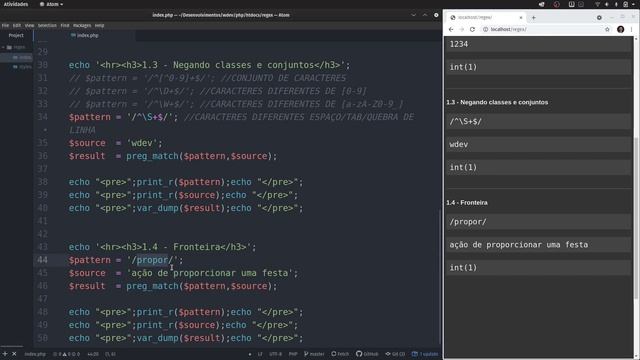This screenshot has width=640, height=360.
Task: Click the 'wdev' output in browser
Action: pyautogui.click(x=459, y=144)
